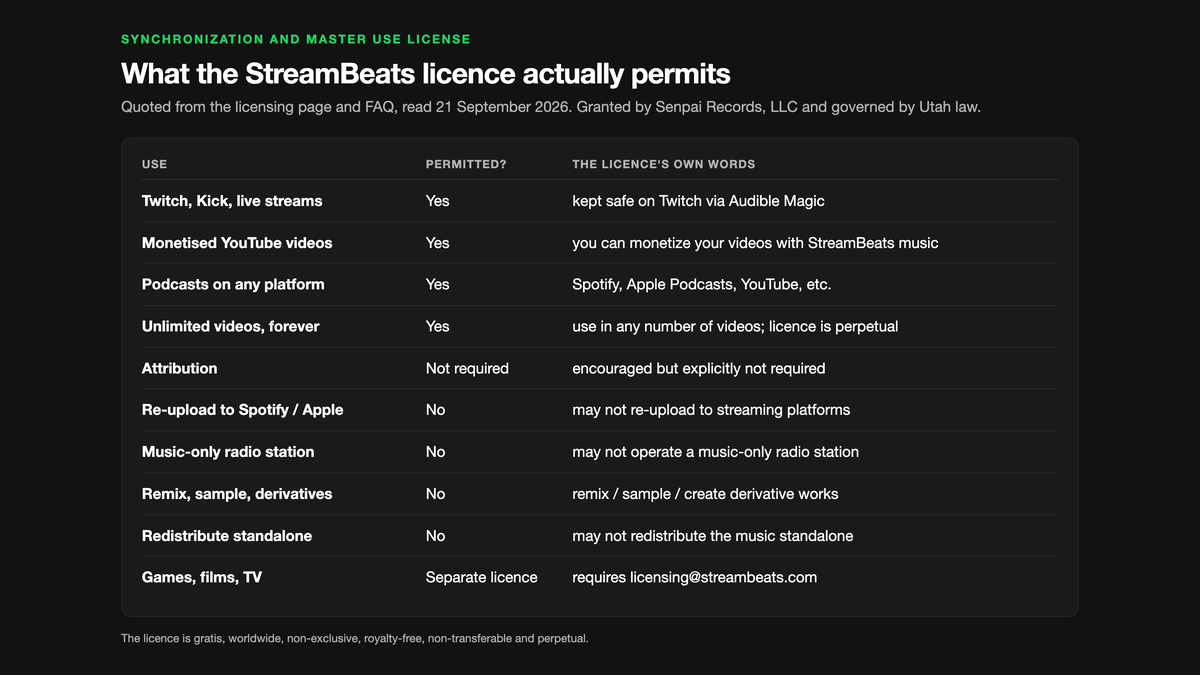Click the 'Separate licence' value
This screenshot has width=1200, height=675.
tap(482, 578)
